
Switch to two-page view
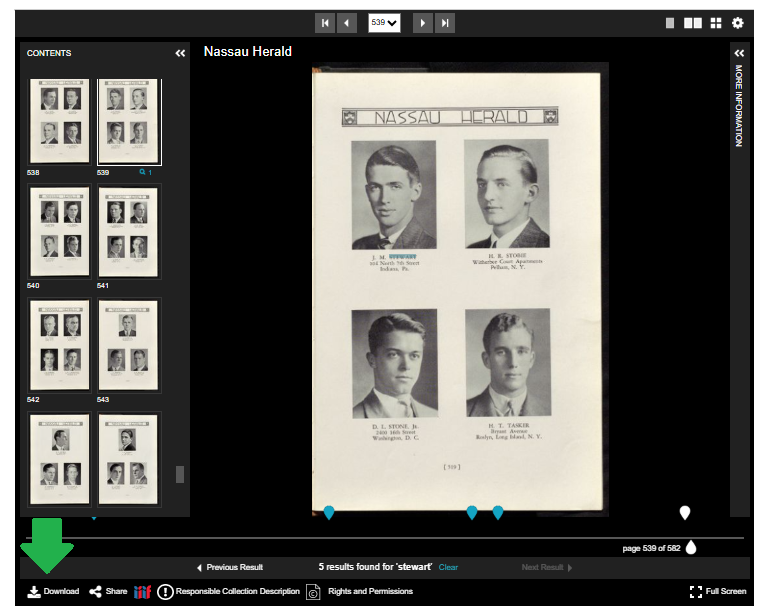point(693,23)
